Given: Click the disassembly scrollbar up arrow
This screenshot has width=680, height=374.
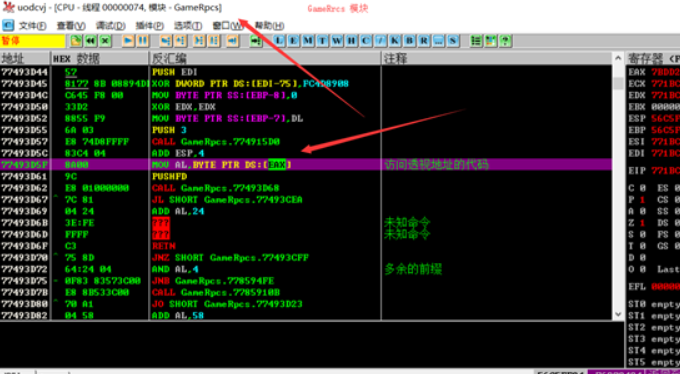Looking at the screenshot, I should (x=618, y=59).
